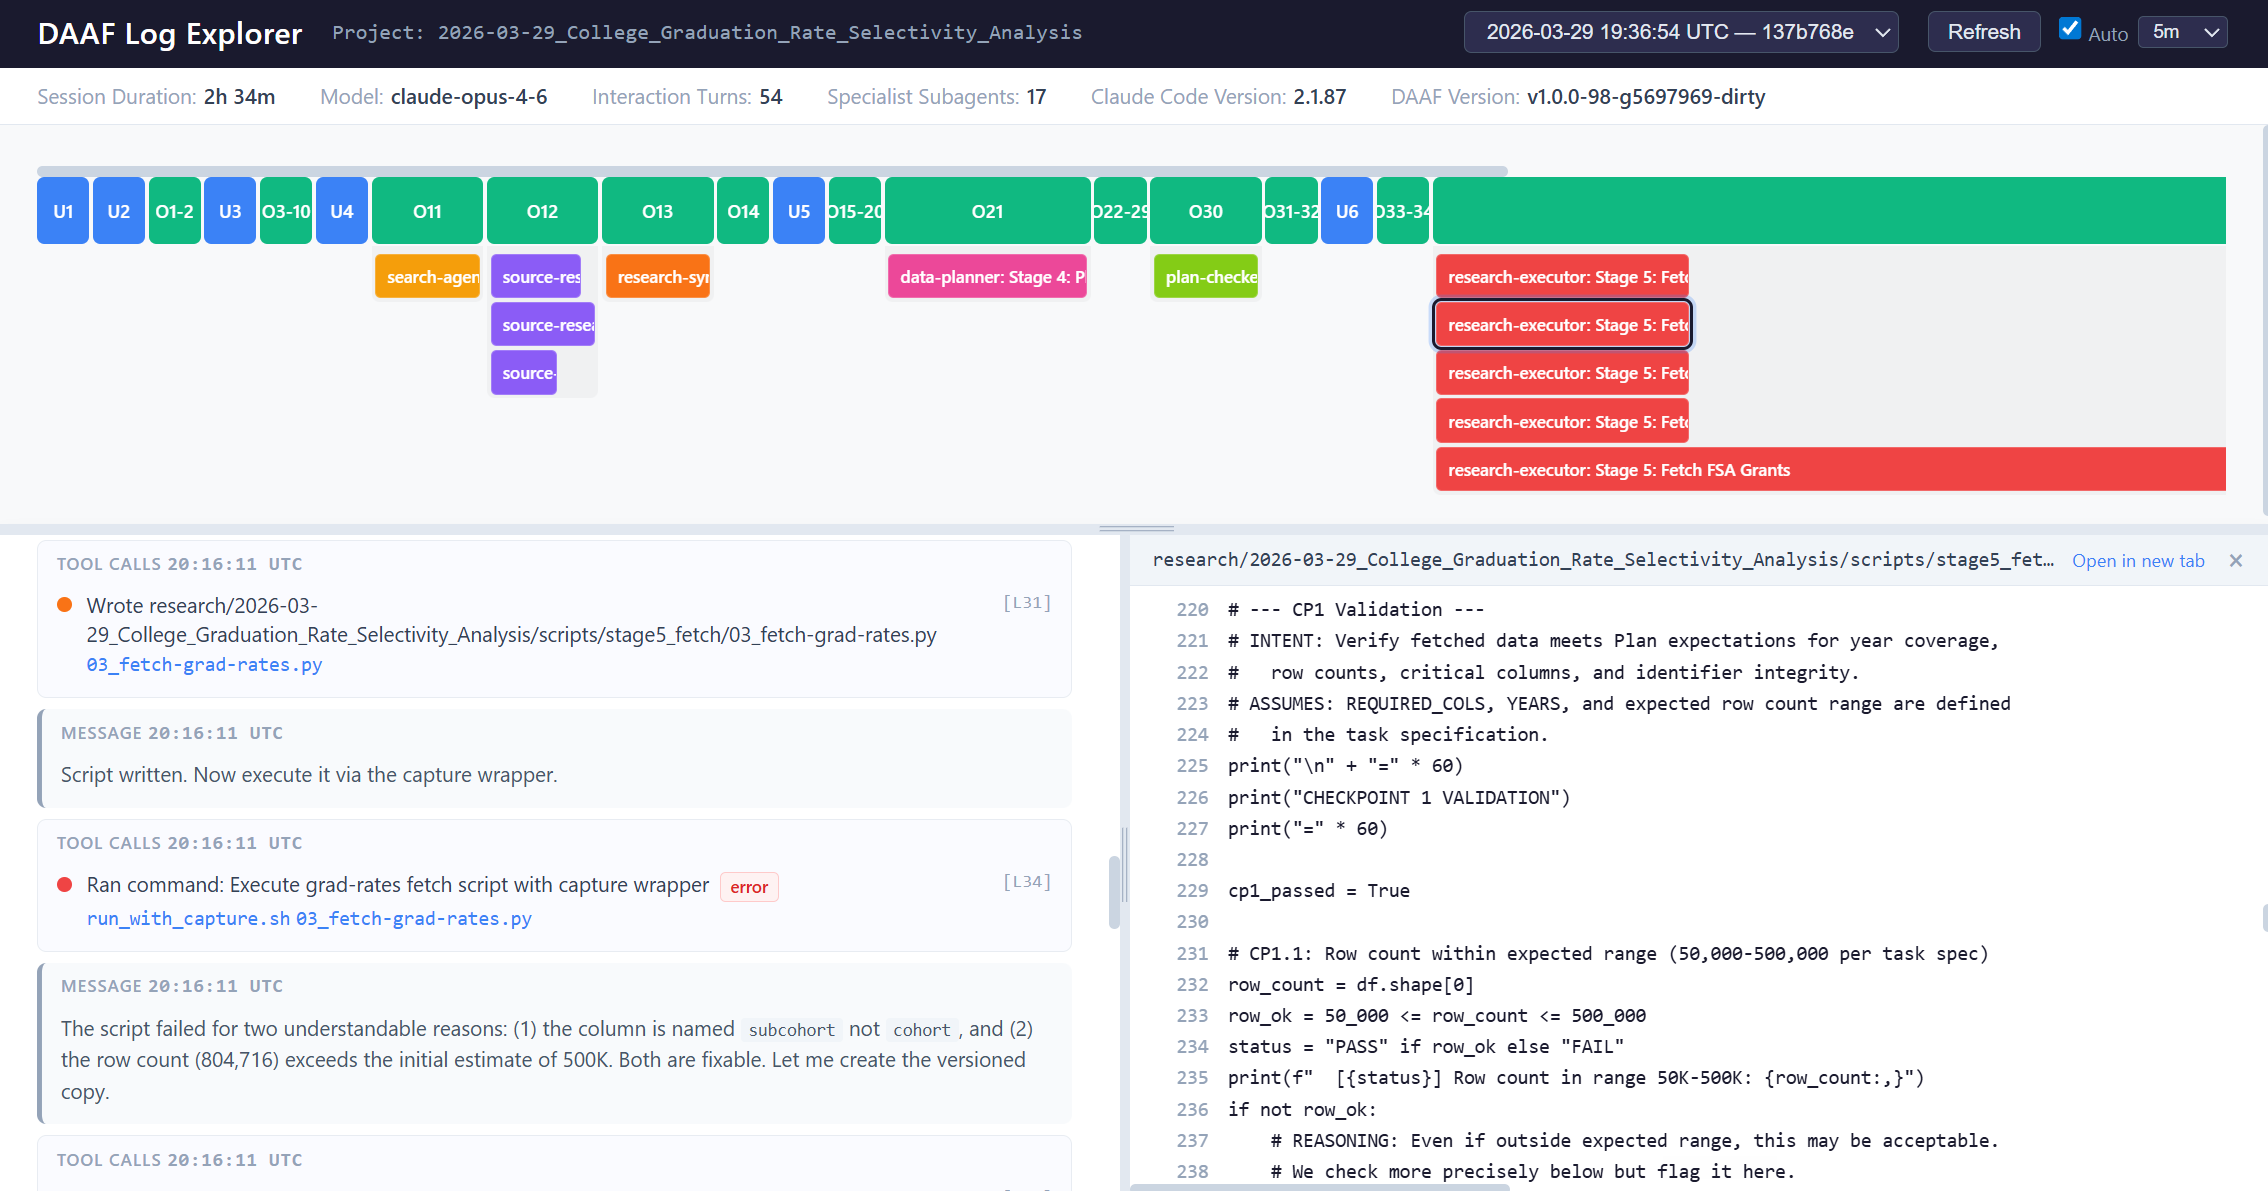Click the timeline horizontal scrollbar
The width and height of the screenshot is (2268, 1191).
tap(772, 171)
